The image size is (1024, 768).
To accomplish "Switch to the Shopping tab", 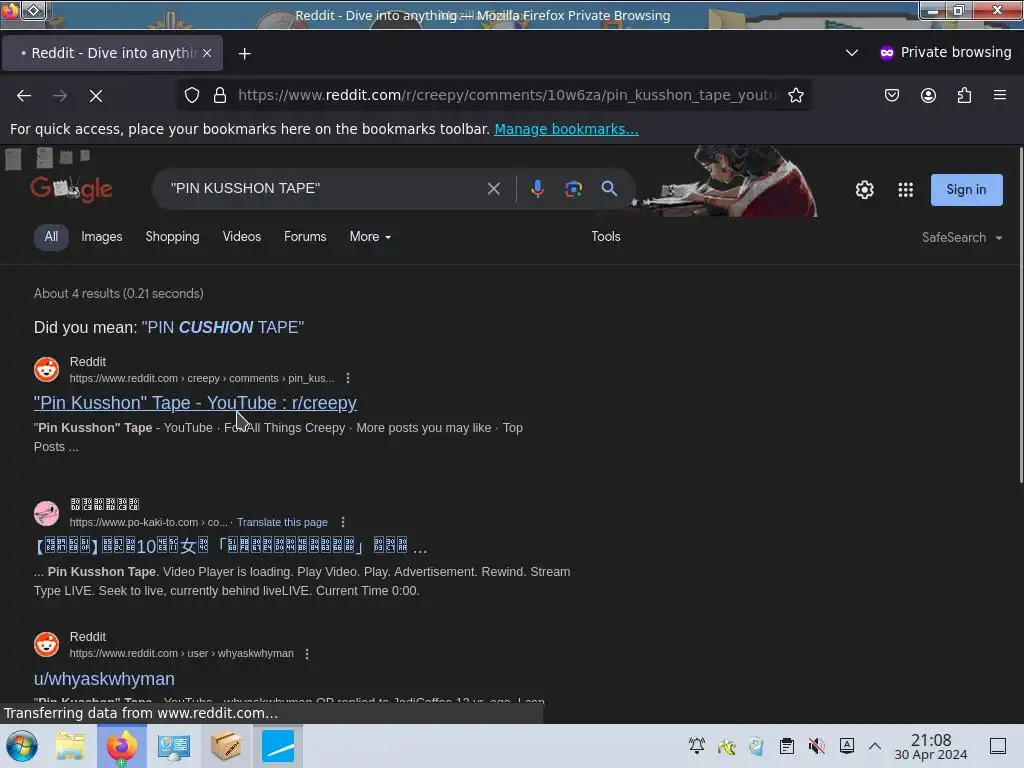I will [172, 237].
